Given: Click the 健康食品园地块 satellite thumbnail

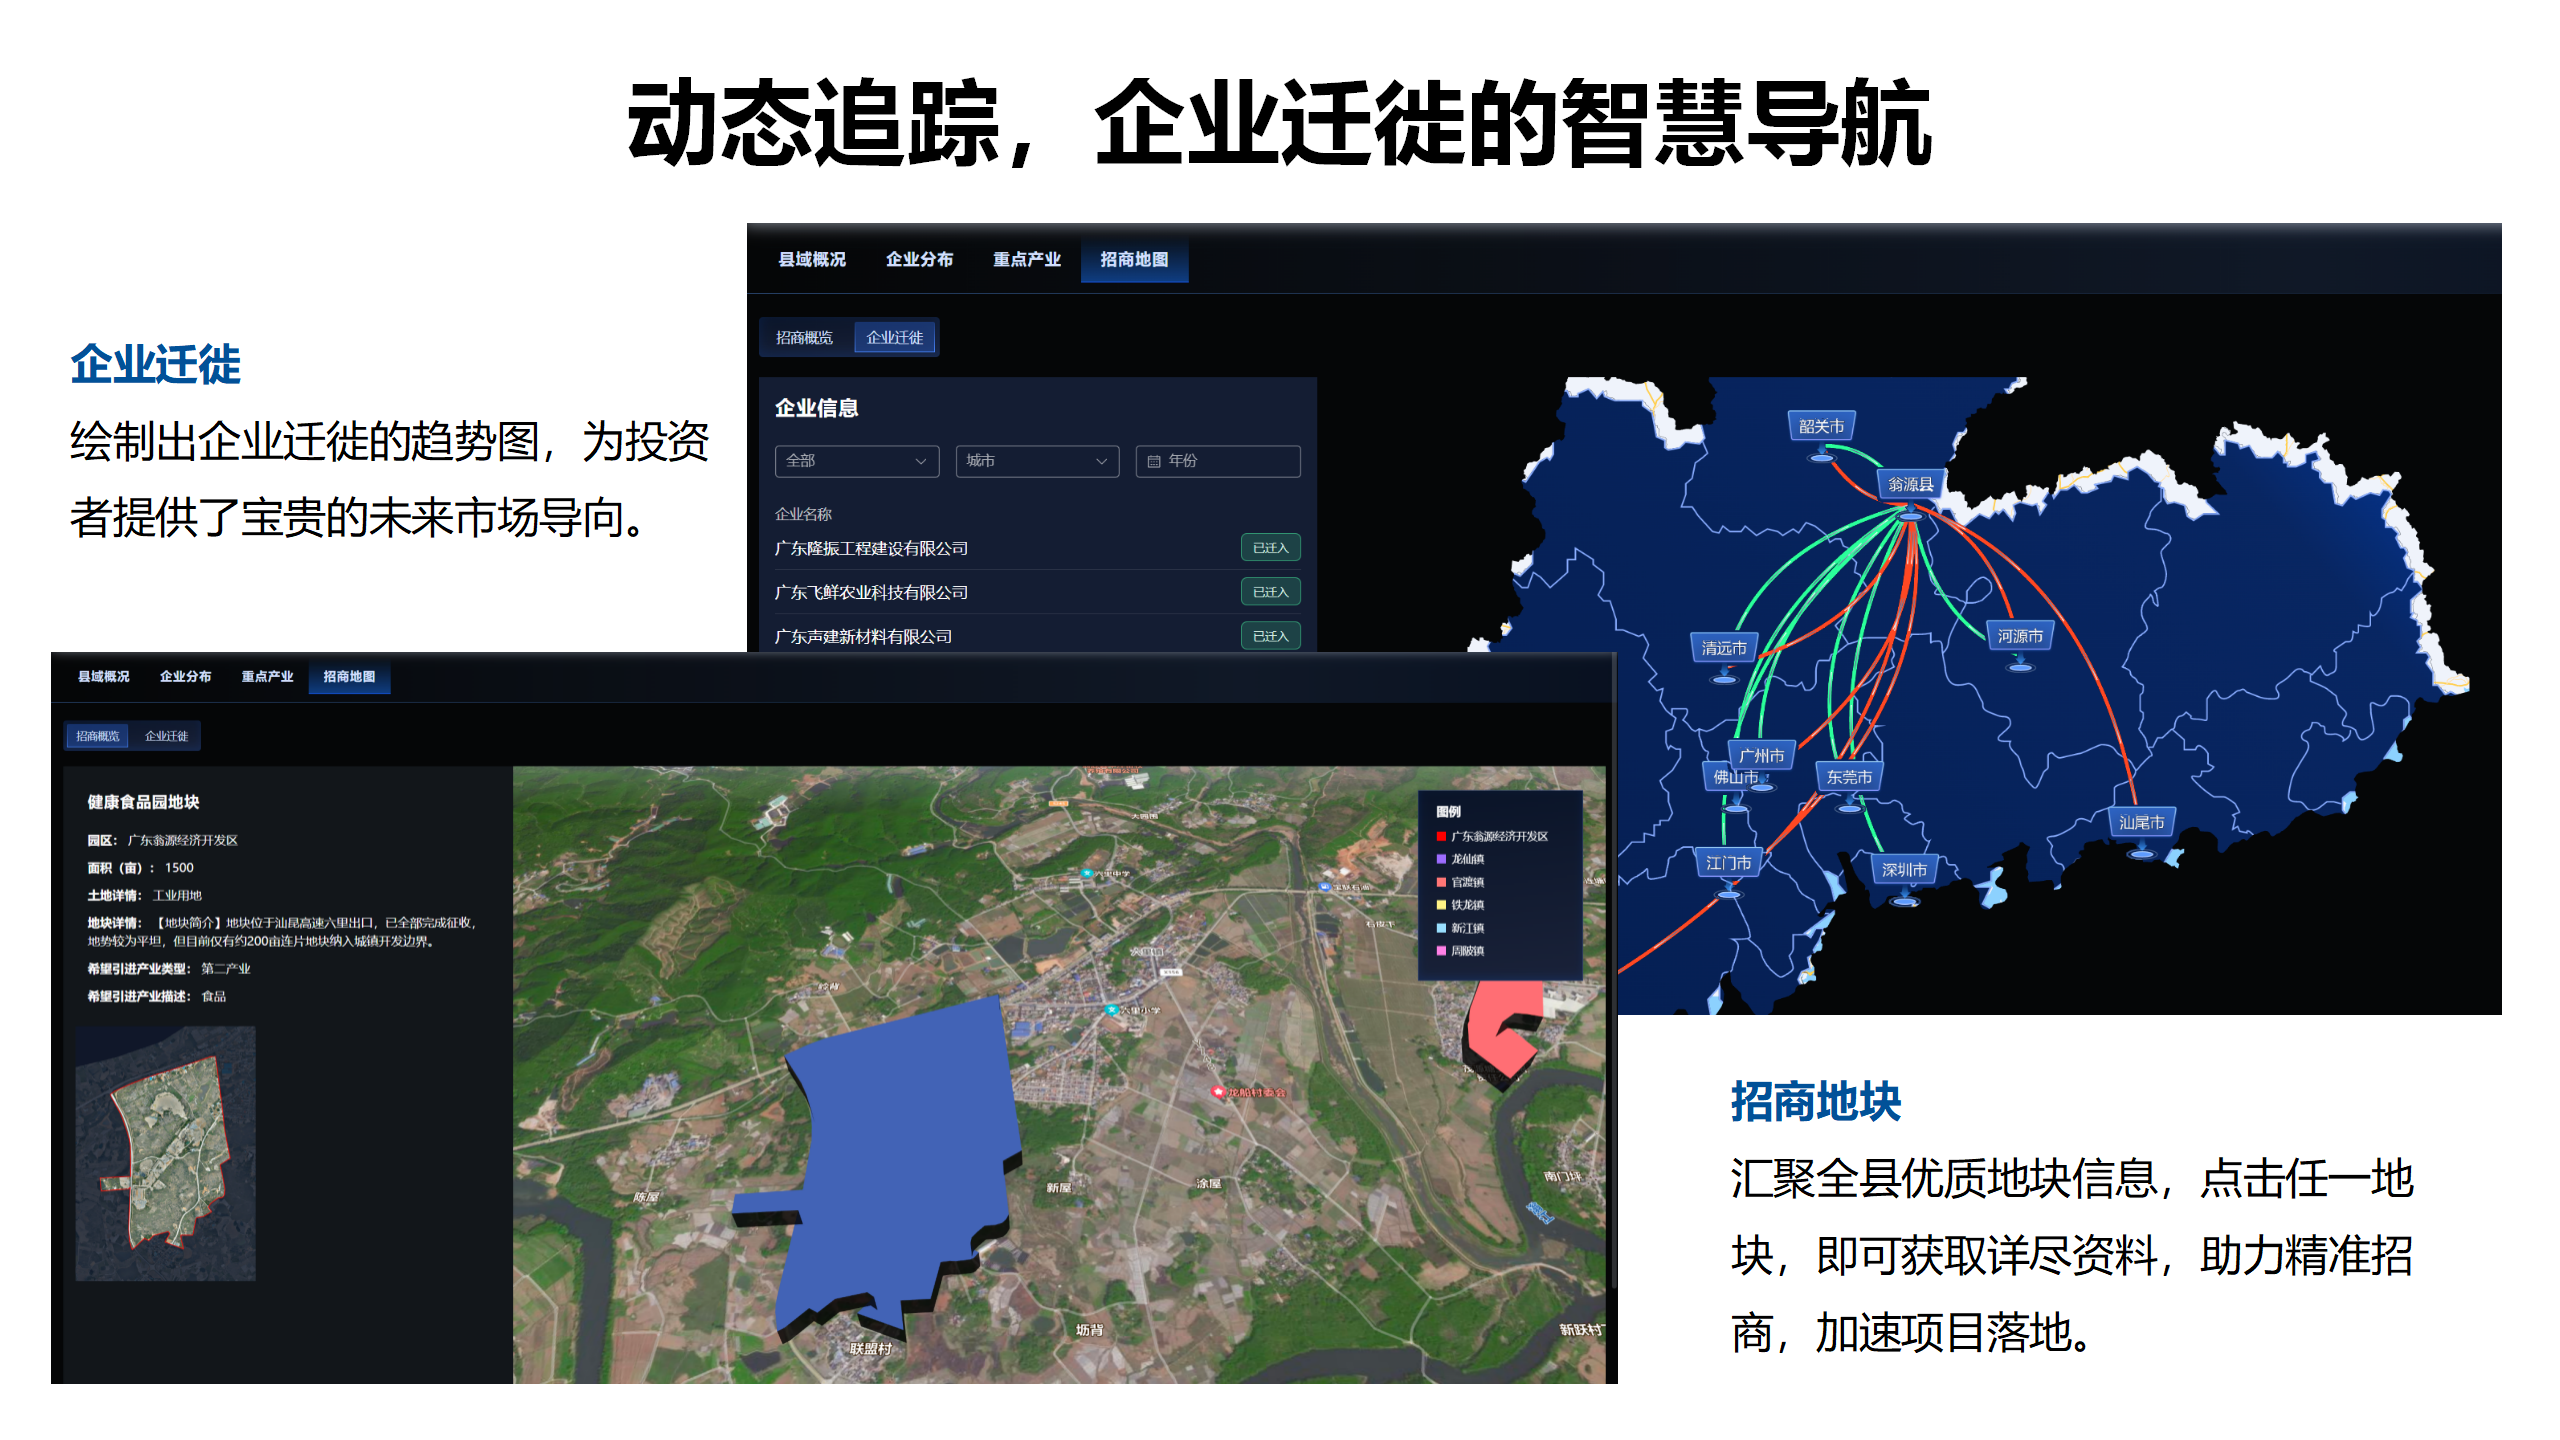Looking at the screenshot, I should [166, 1150].
